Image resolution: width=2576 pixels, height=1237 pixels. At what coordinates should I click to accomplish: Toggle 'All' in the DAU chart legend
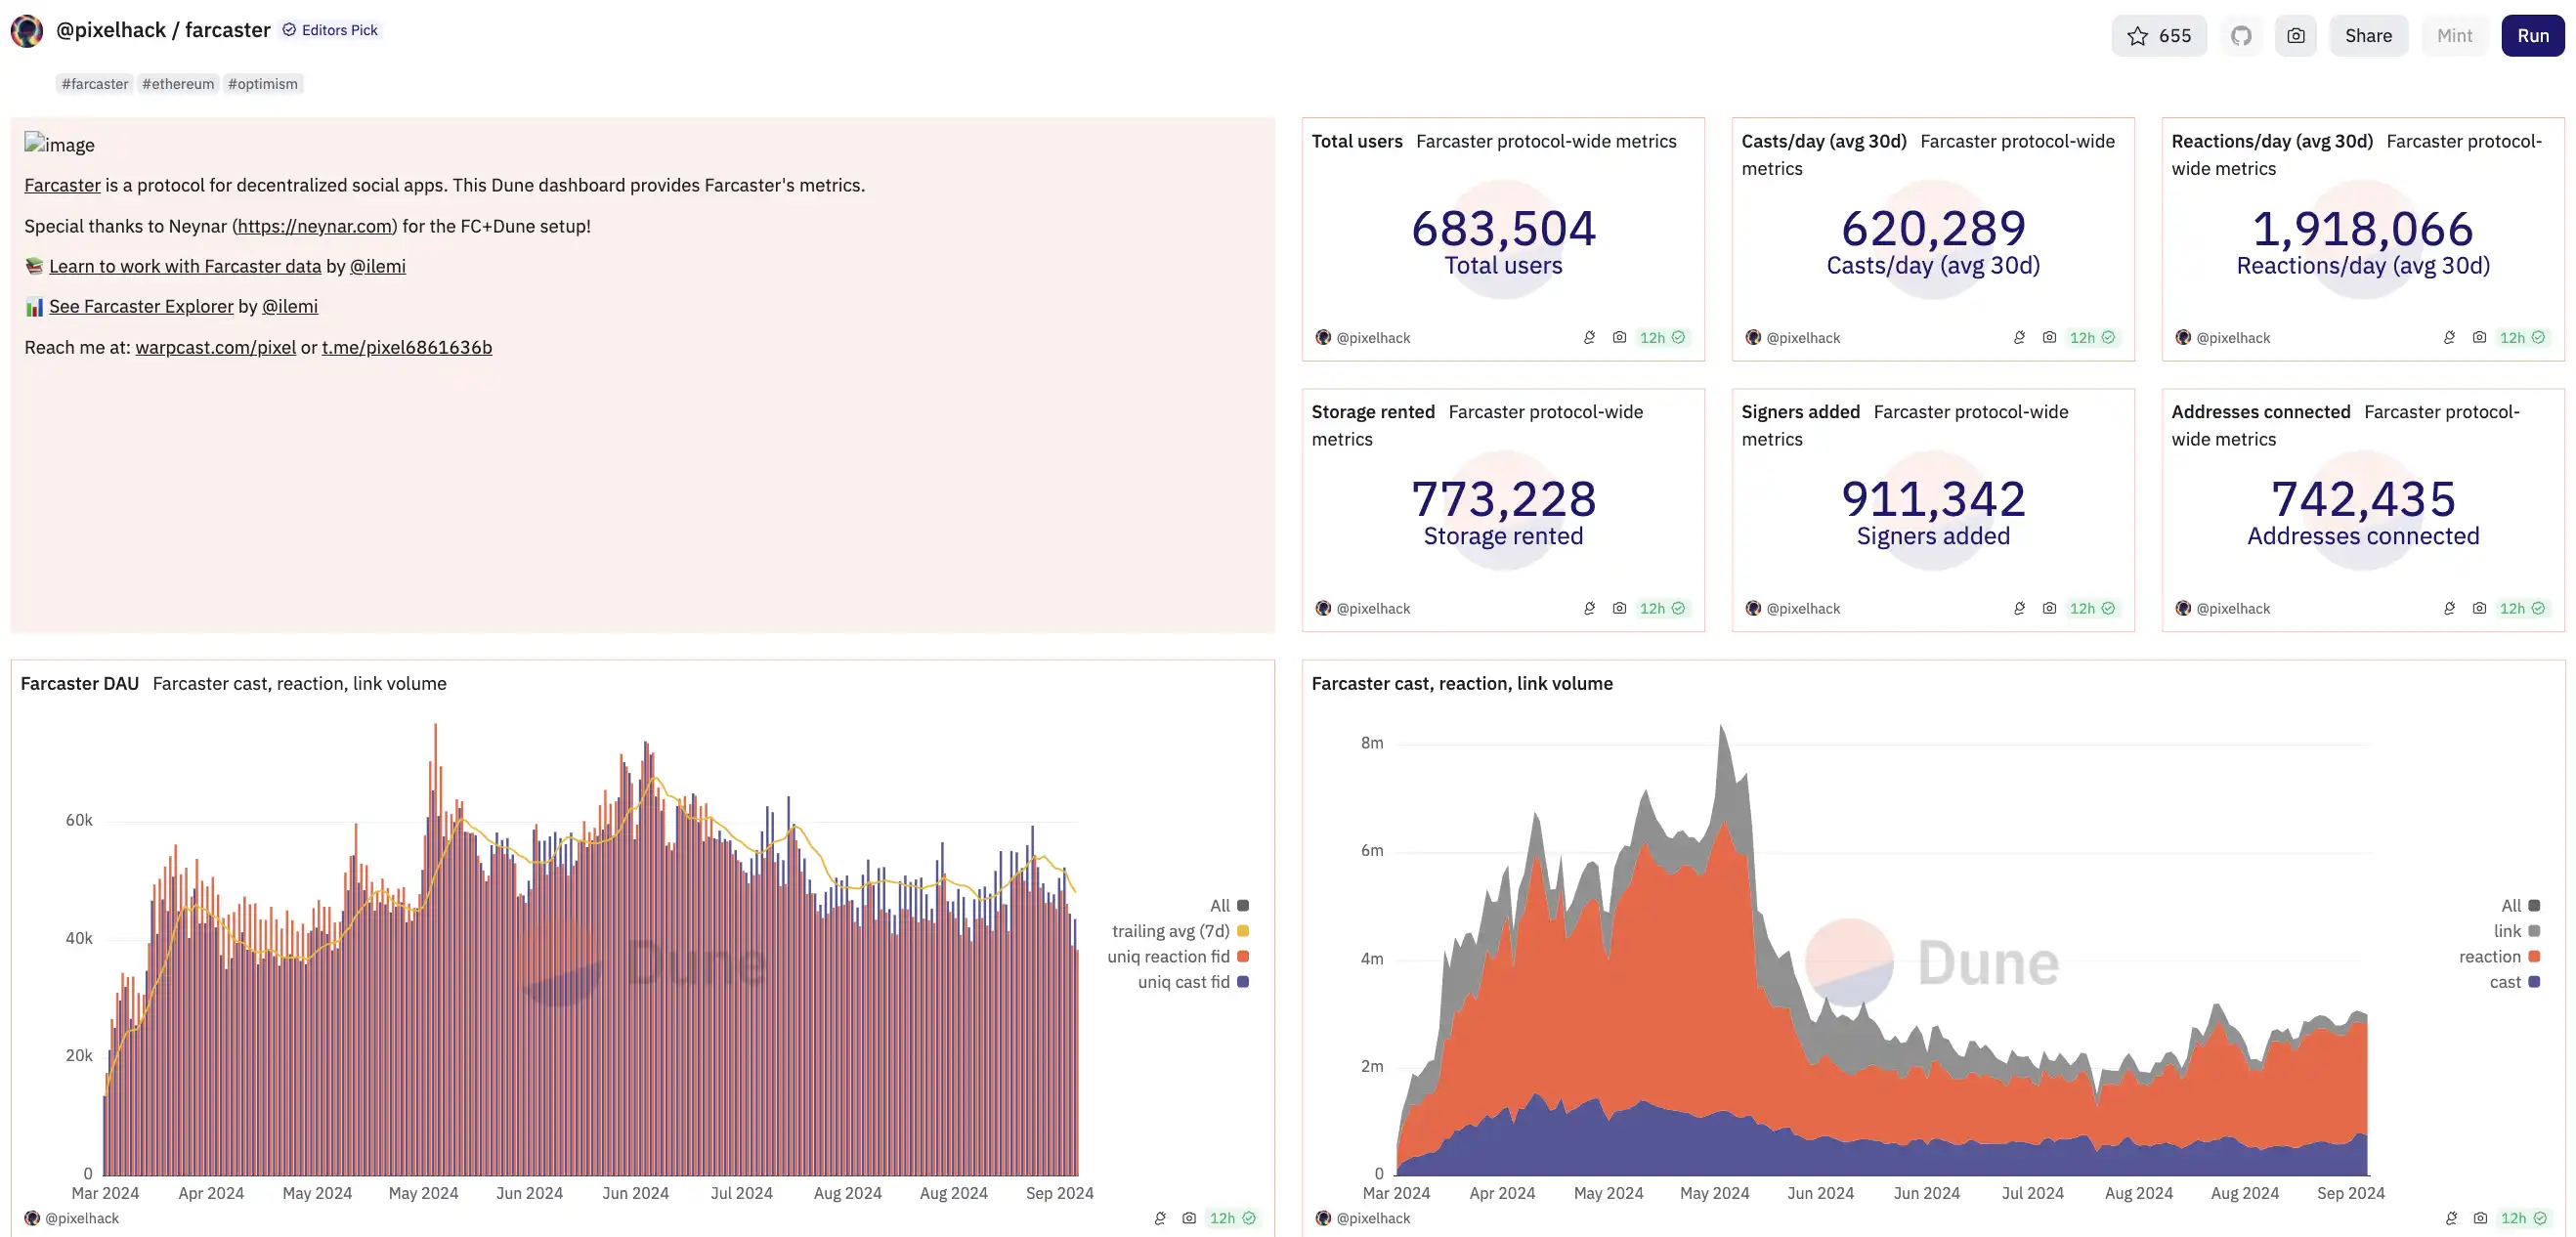click(1220, 906)
